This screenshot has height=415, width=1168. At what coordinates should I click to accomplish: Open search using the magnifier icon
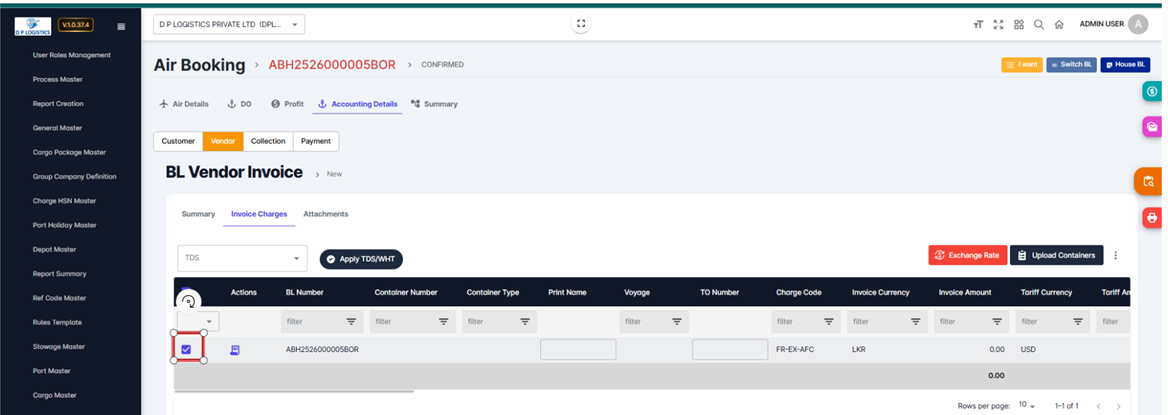pos(1039,25)
